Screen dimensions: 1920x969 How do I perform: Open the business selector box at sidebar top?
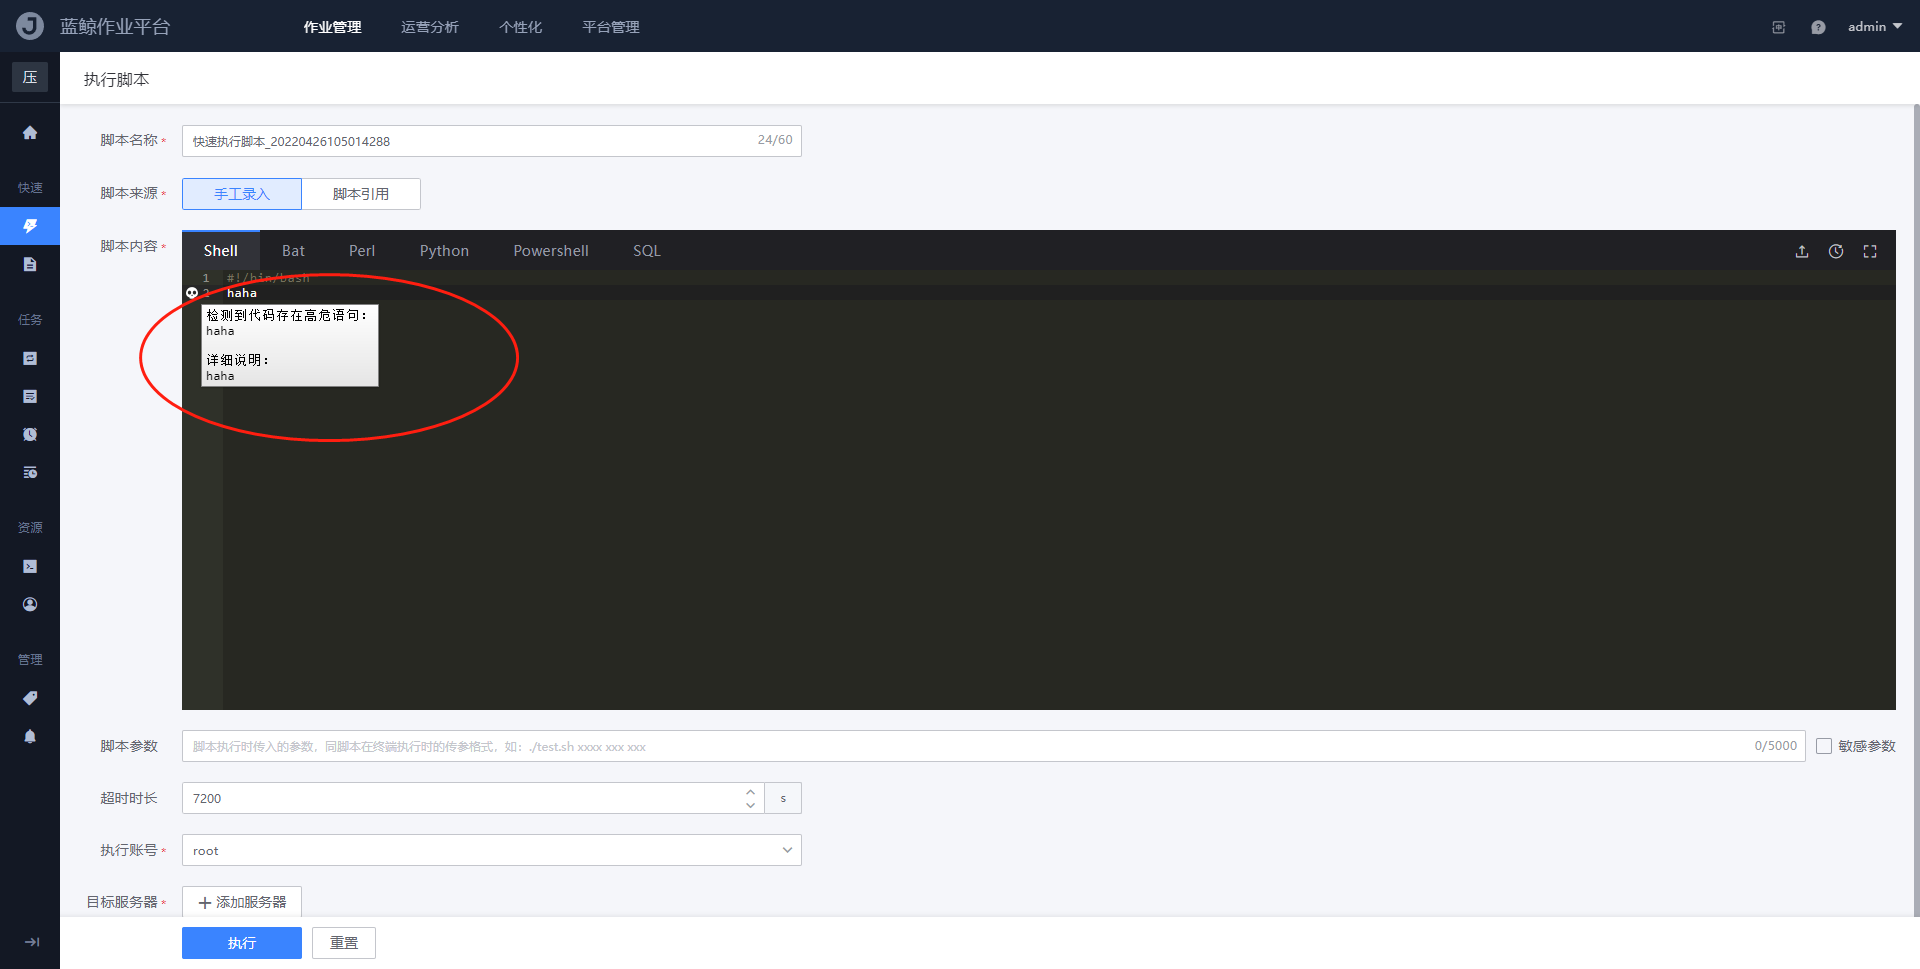[30, 78]
